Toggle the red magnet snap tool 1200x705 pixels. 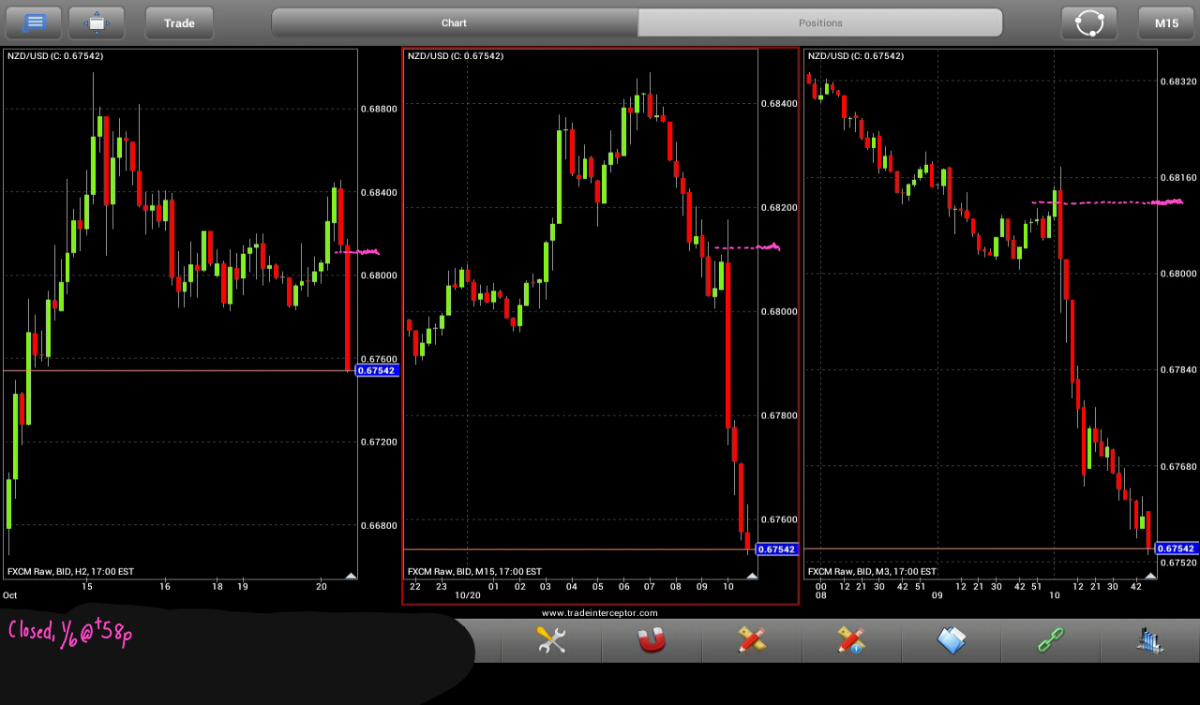point(651,640)
